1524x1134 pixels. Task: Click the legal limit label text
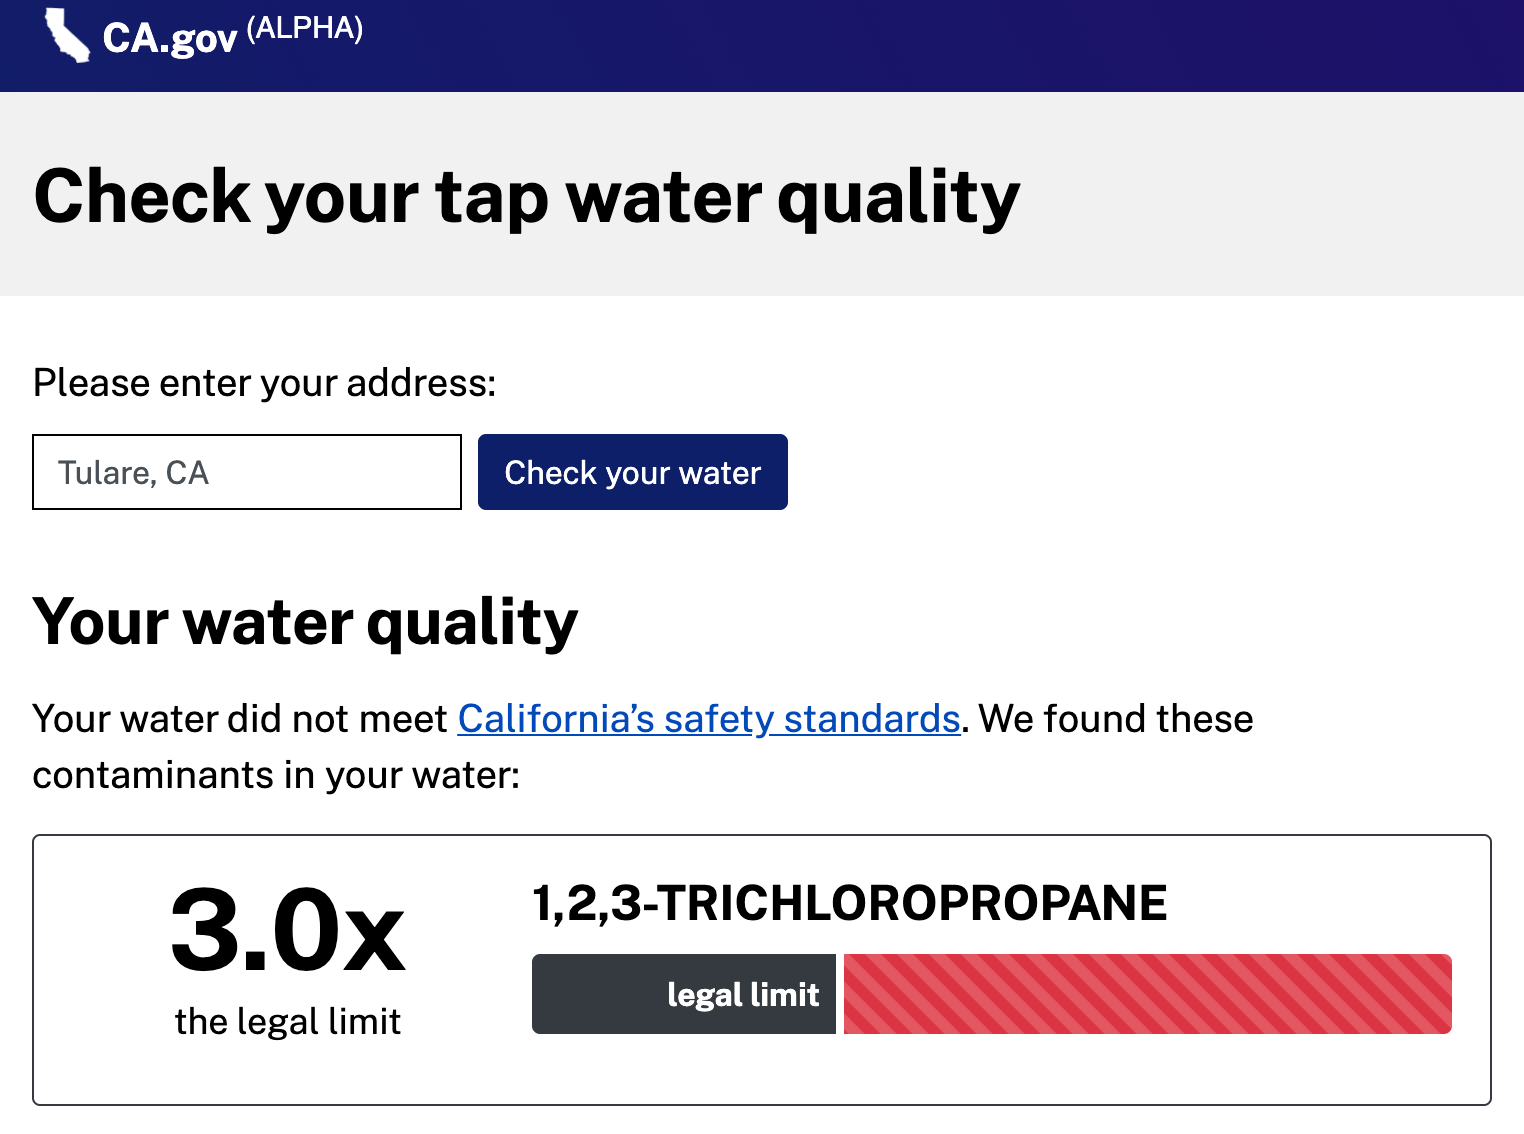744,994
